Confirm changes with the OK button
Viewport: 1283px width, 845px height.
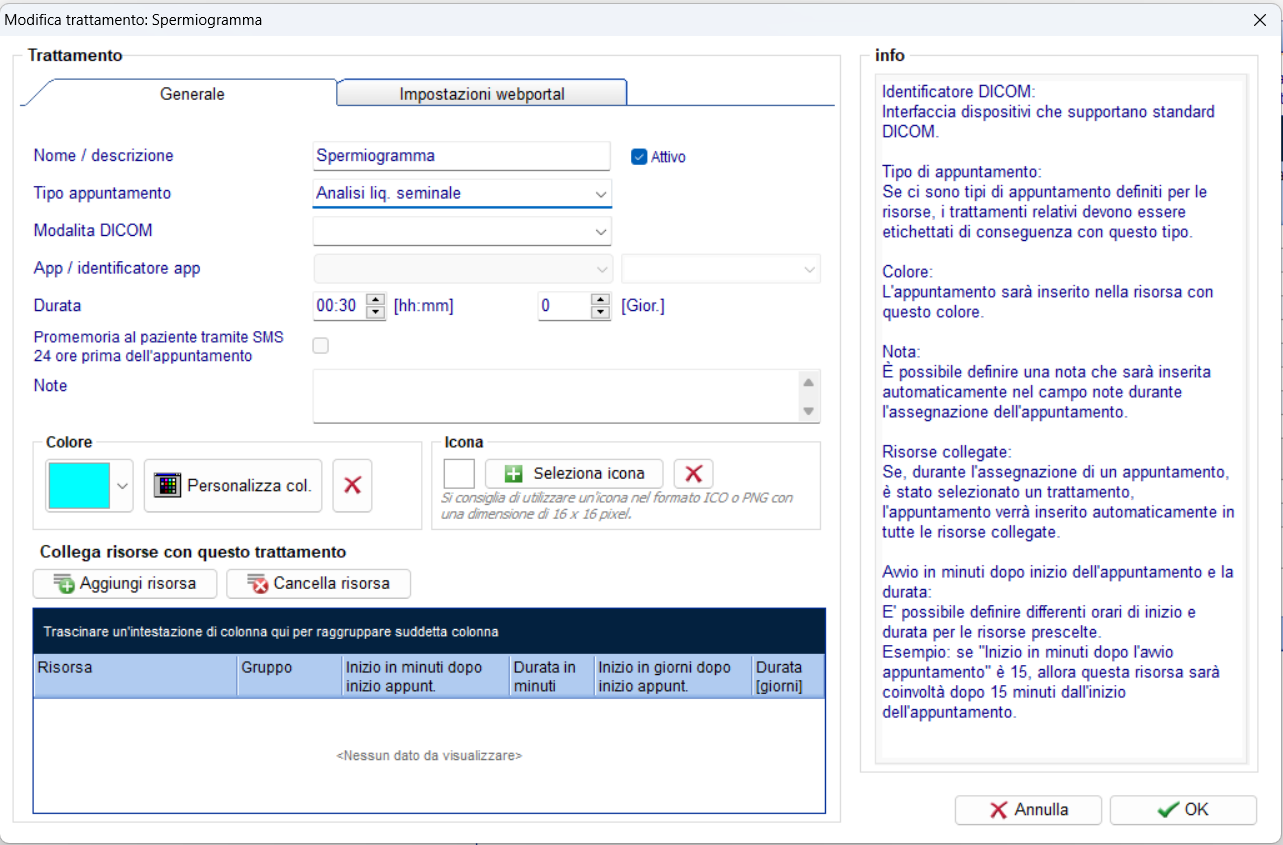pos(1183,810)
